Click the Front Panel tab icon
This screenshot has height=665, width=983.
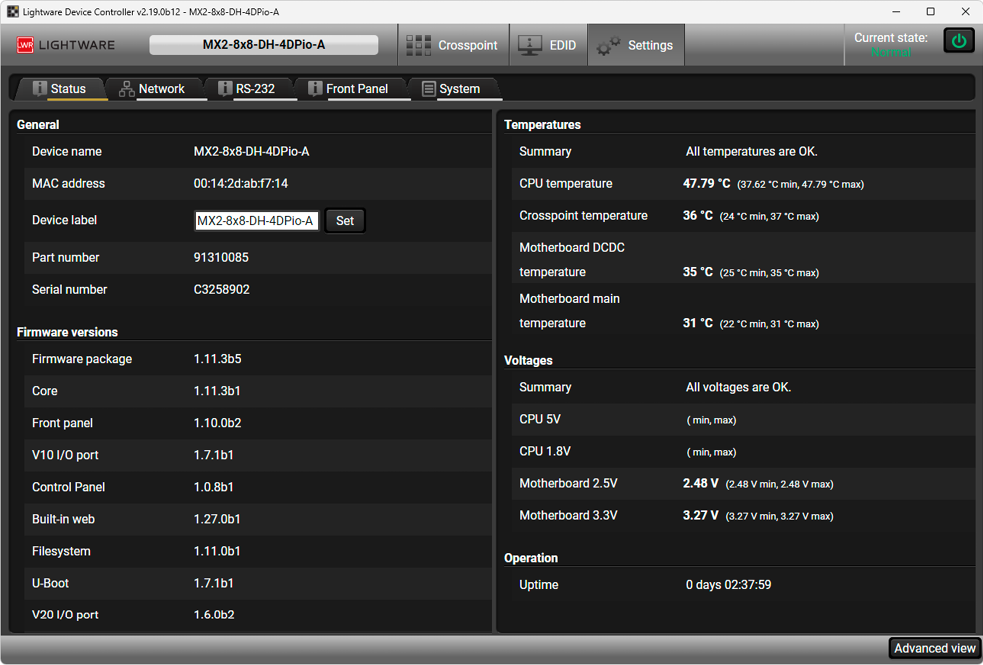[x=315, y=88]
